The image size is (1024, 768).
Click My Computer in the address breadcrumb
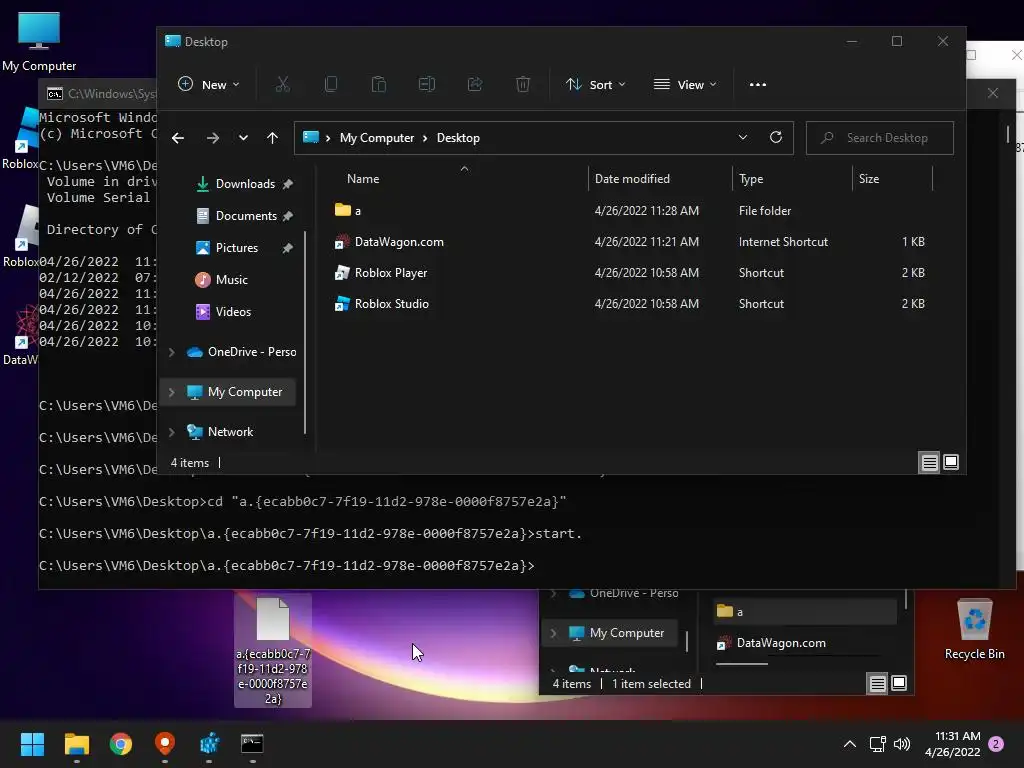pos(377,138)
